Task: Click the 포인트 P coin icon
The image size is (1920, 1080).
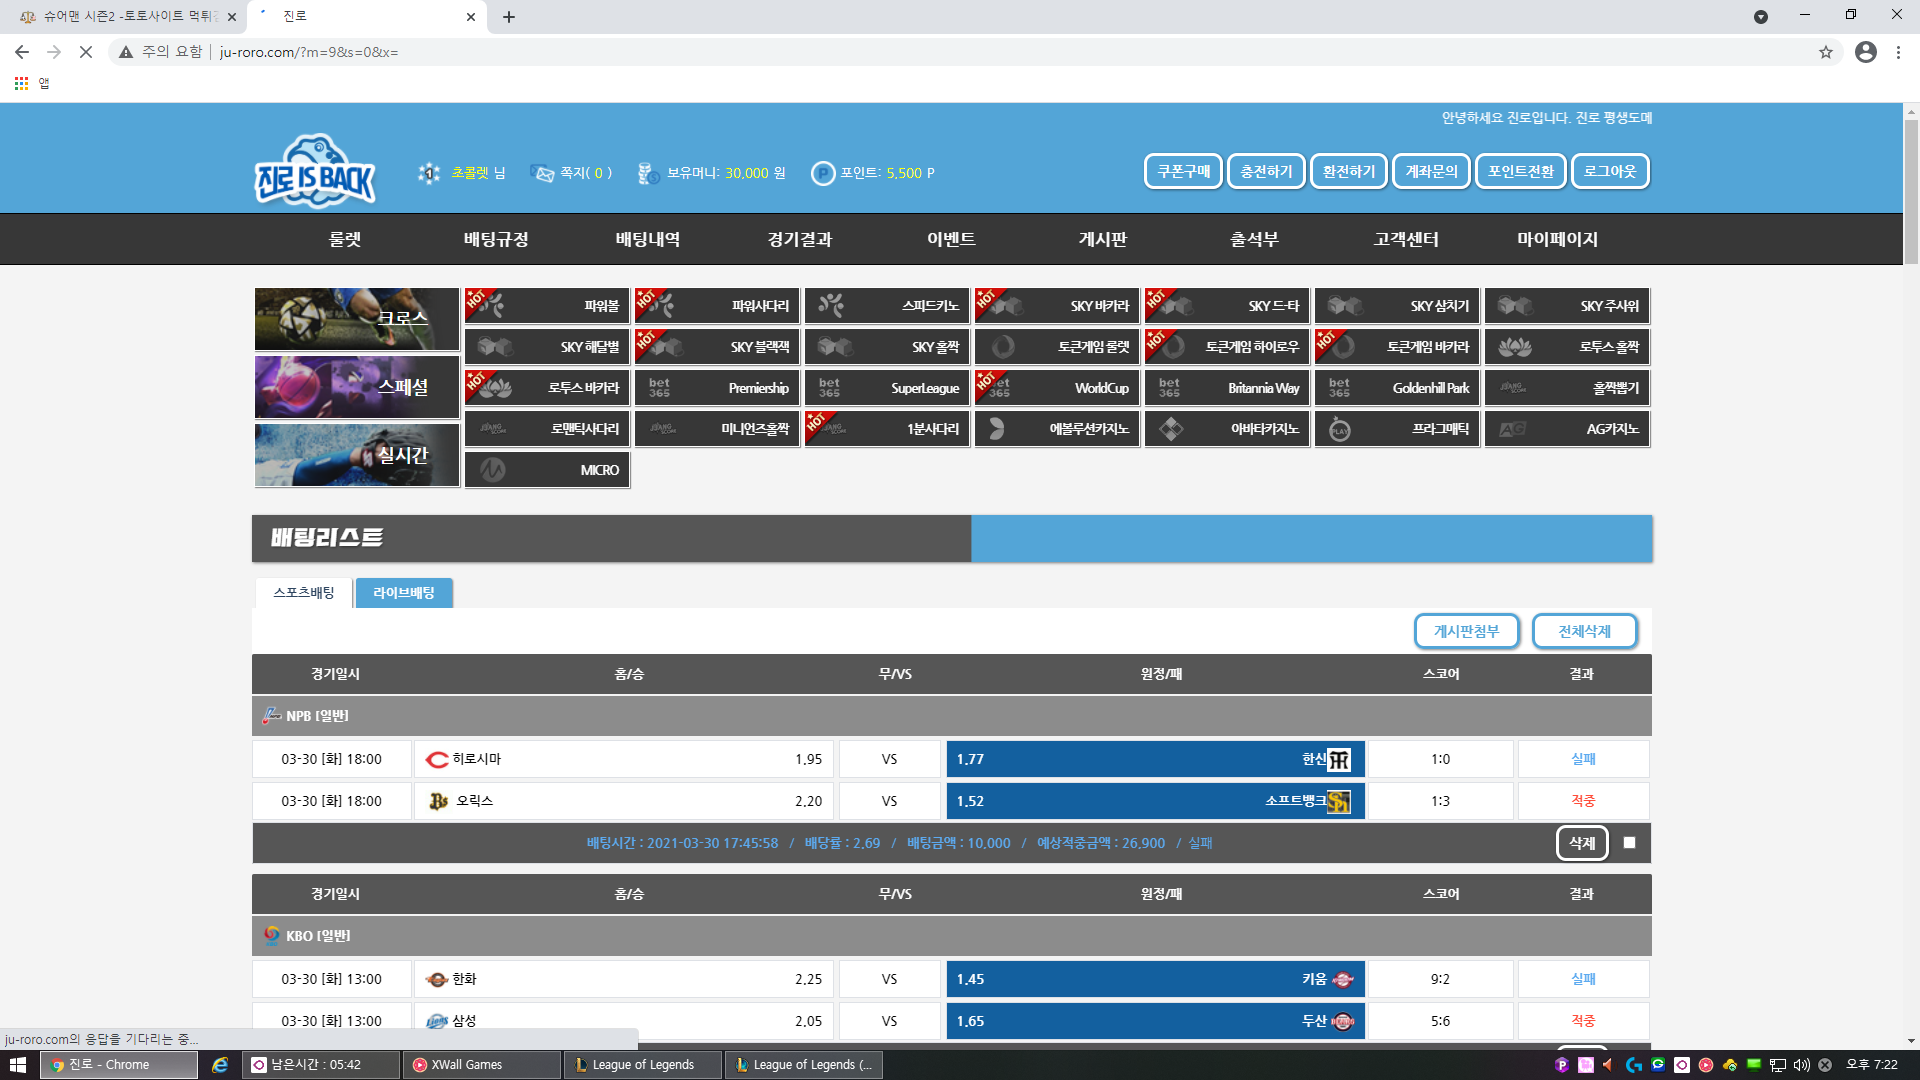Action: 822,173
